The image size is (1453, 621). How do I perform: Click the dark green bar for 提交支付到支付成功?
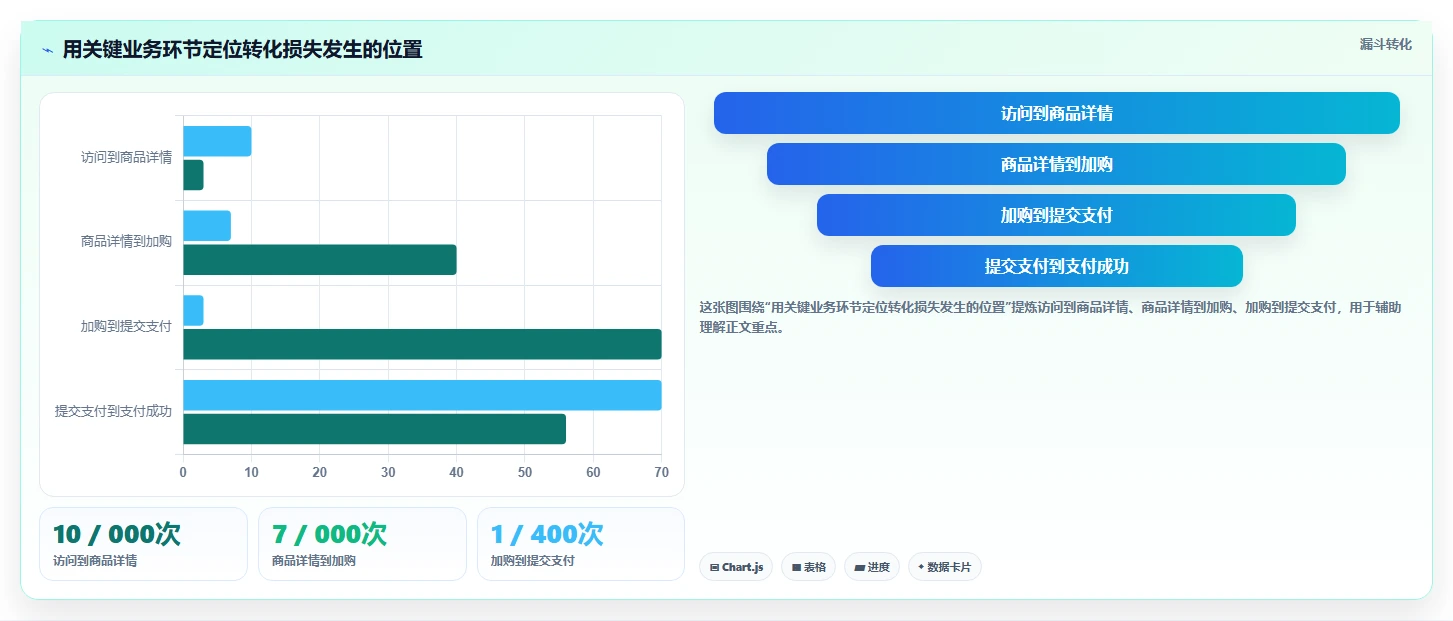click(374, 429)
